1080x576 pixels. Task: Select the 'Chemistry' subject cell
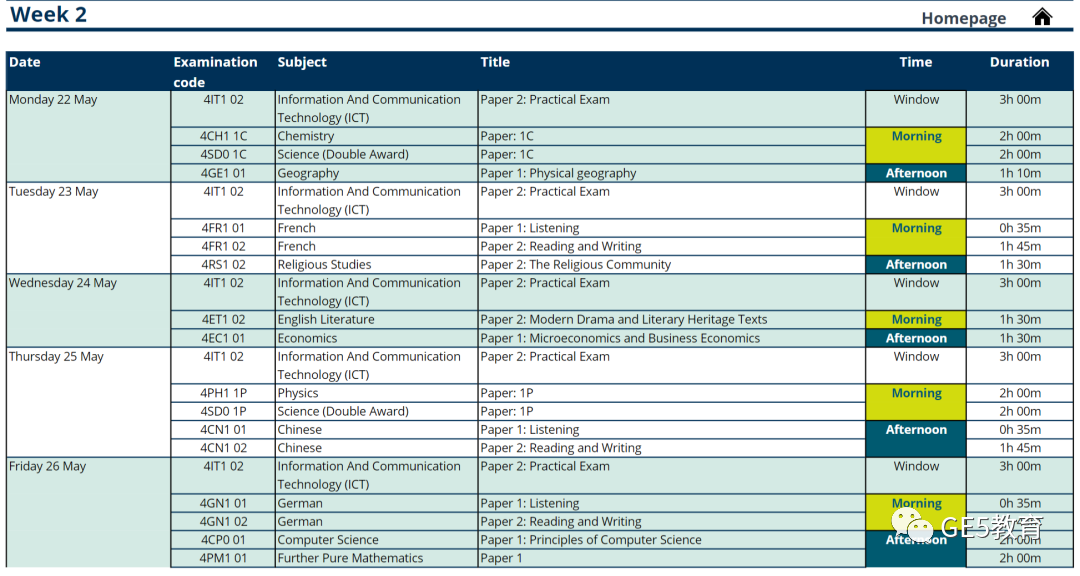(x=377, y=136)
